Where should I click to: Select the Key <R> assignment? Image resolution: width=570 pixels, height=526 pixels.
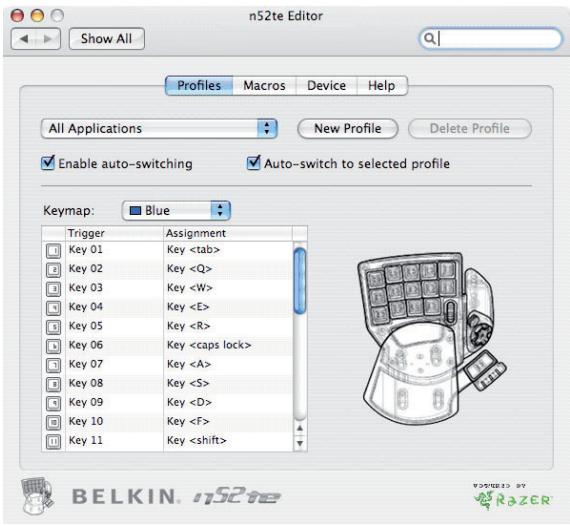pyautogui.click(x=189, y=326)
